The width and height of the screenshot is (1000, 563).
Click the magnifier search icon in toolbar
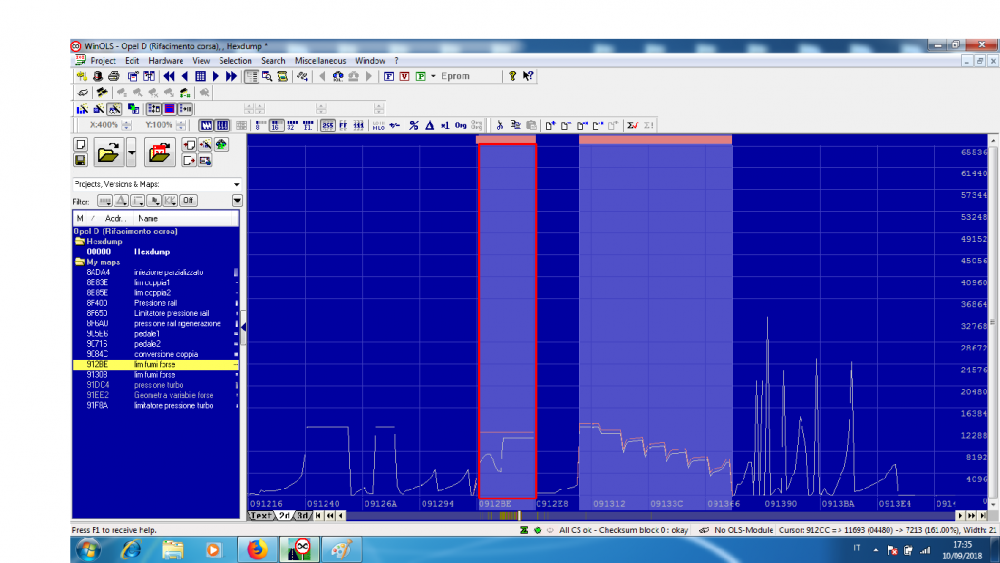pos(267,76)
